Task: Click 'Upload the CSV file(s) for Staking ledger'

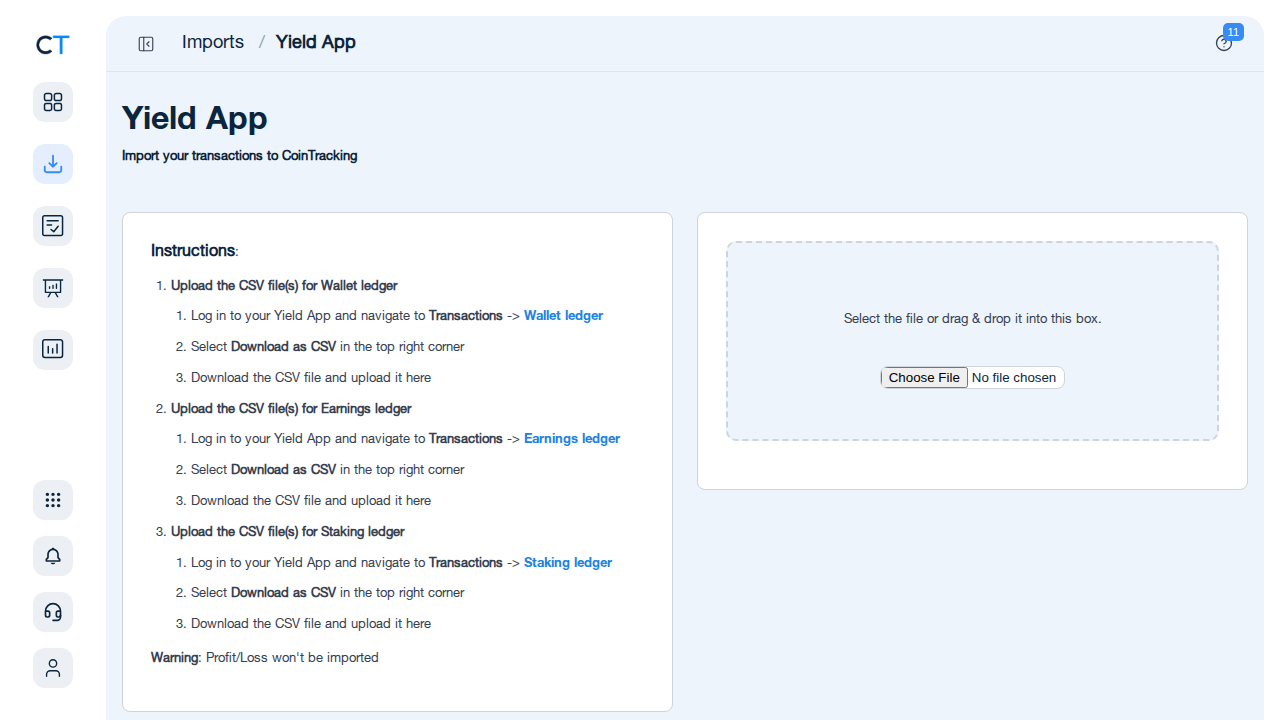Action: click(x=288, y=531)
